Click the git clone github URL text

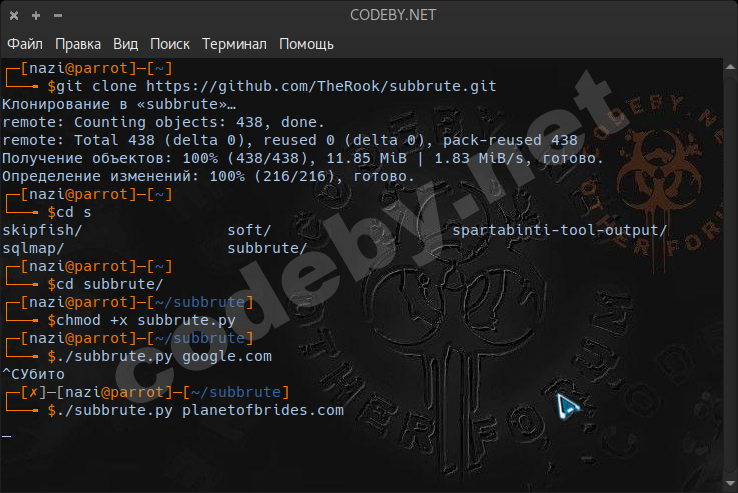321,86
